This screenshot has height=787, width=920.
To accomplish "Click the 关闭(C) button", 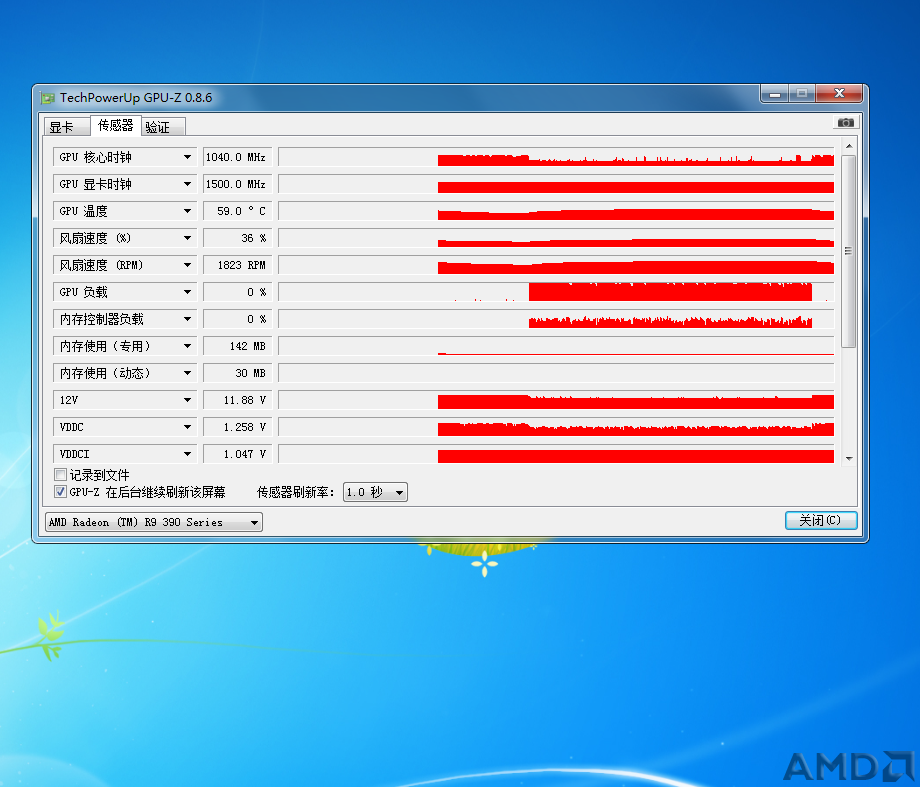I will click(x=821, y=521).
